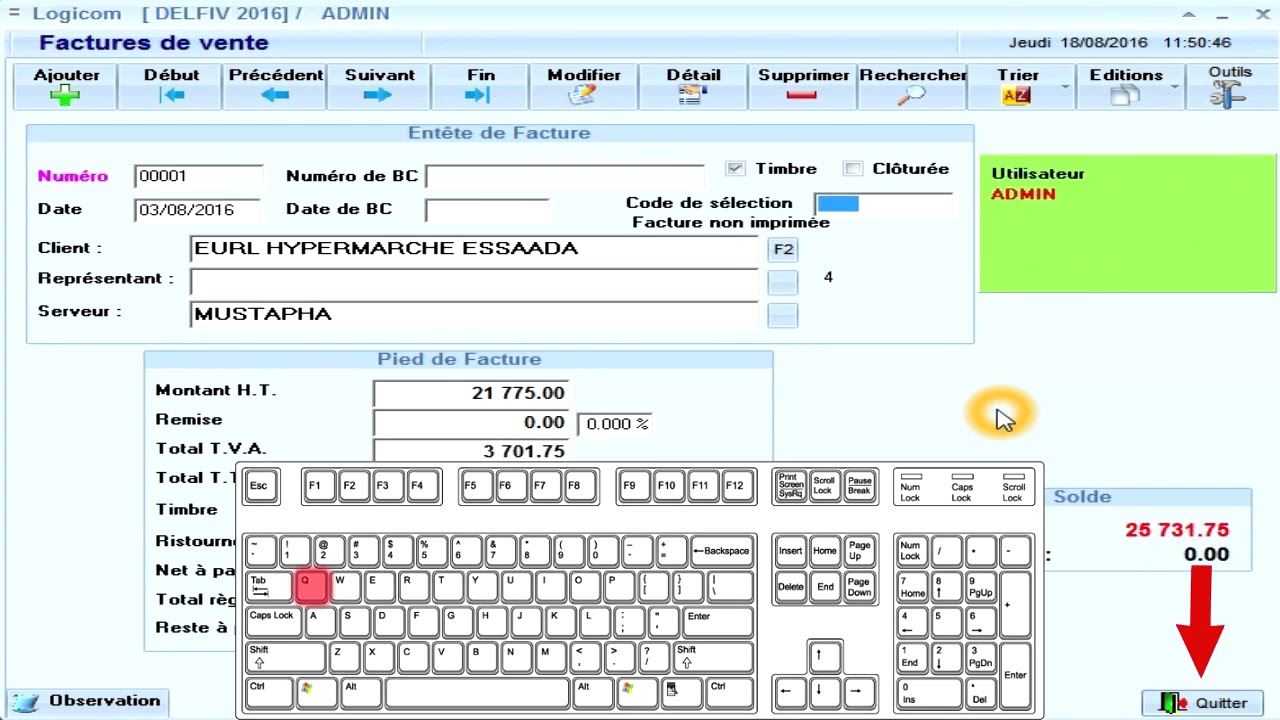Click the Esc key on keyboard overlay
The image size is (1280, 720).
click(262, 486)
